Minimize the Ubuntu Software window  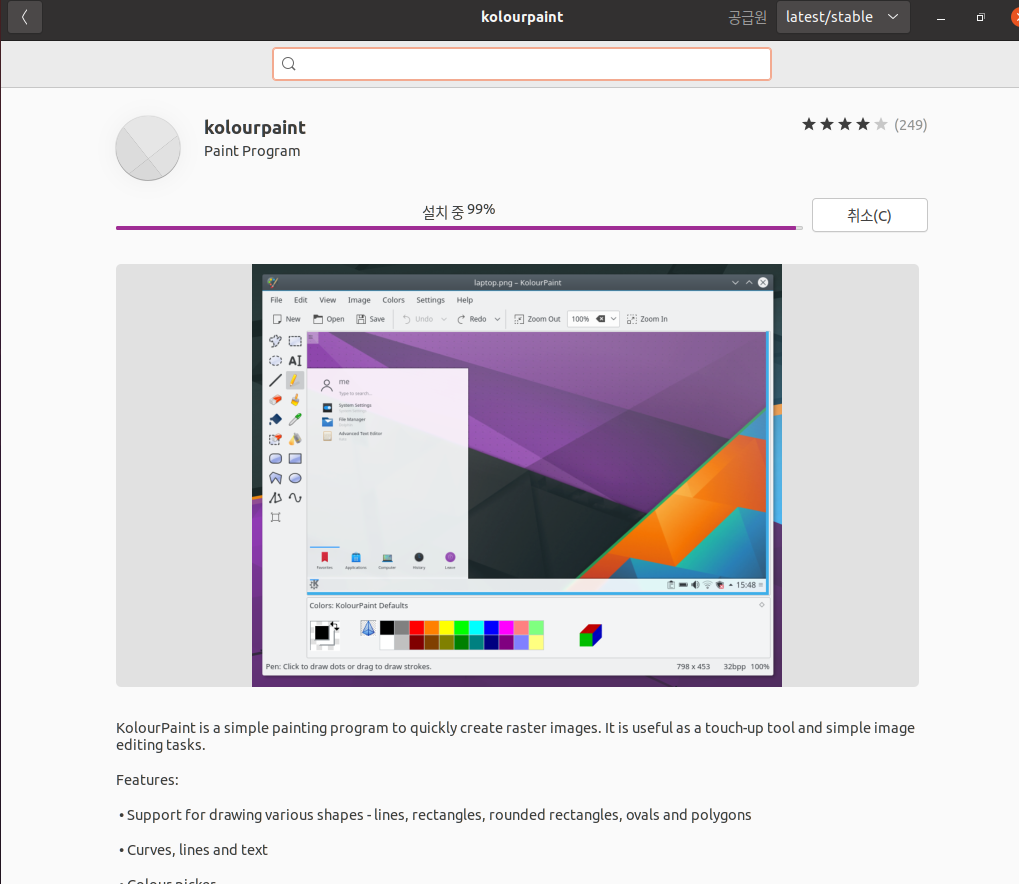click(x=940, y=18)
